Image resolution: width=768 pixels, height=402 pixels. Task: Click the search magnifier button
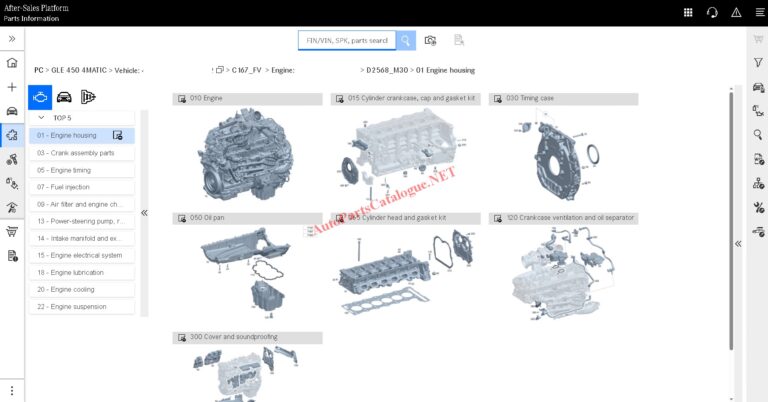tap(406, 40)
